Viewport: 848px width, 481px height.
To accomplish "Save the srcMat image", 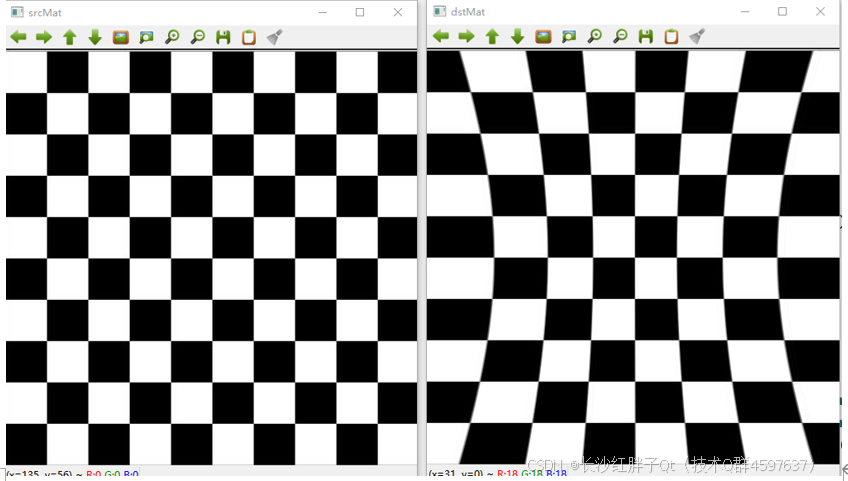I will pos(223,37).
